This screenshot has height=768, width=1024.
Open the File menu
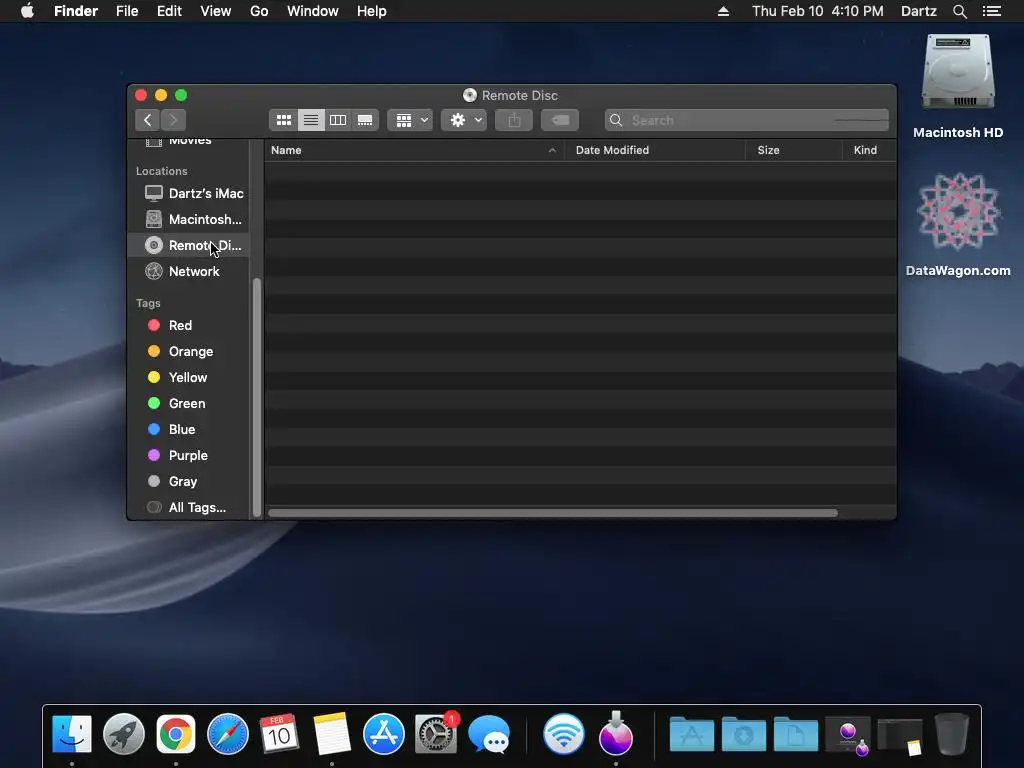[x=127, y=11]
